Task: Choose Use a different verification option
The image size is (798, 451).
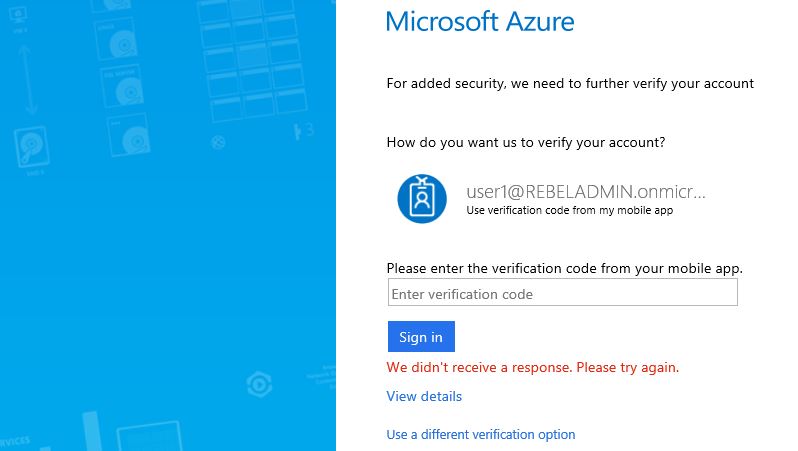Action: coord(480,434)
